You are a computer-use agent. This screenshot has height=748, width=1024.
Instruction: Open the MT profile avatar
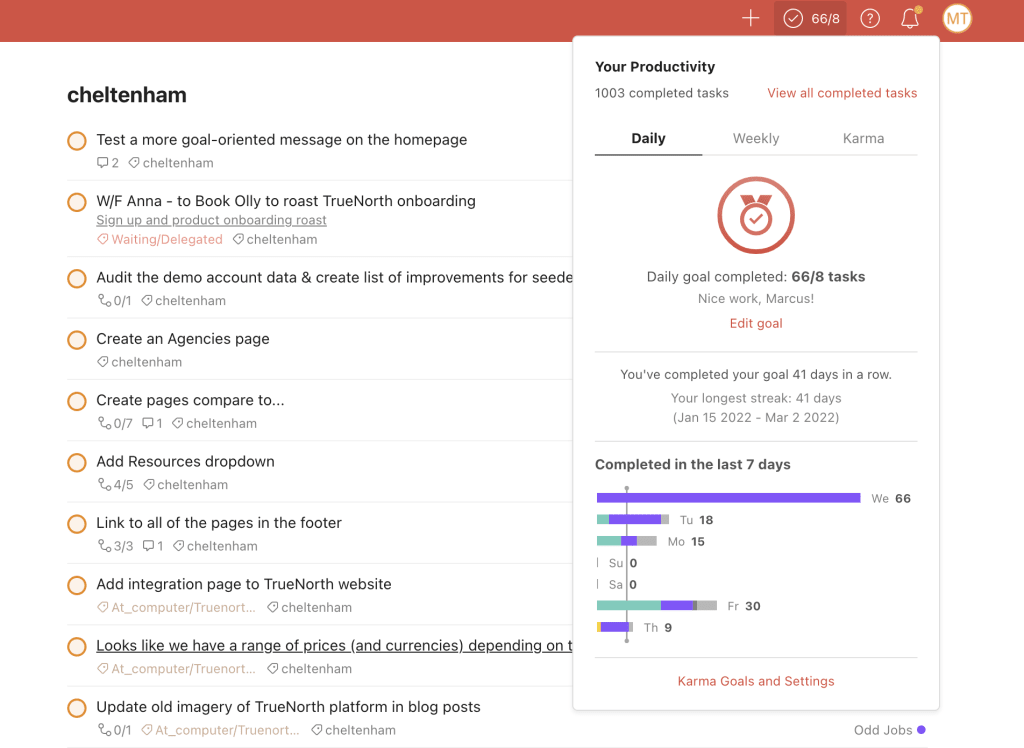pyautogui.click(x=957, y=18)
